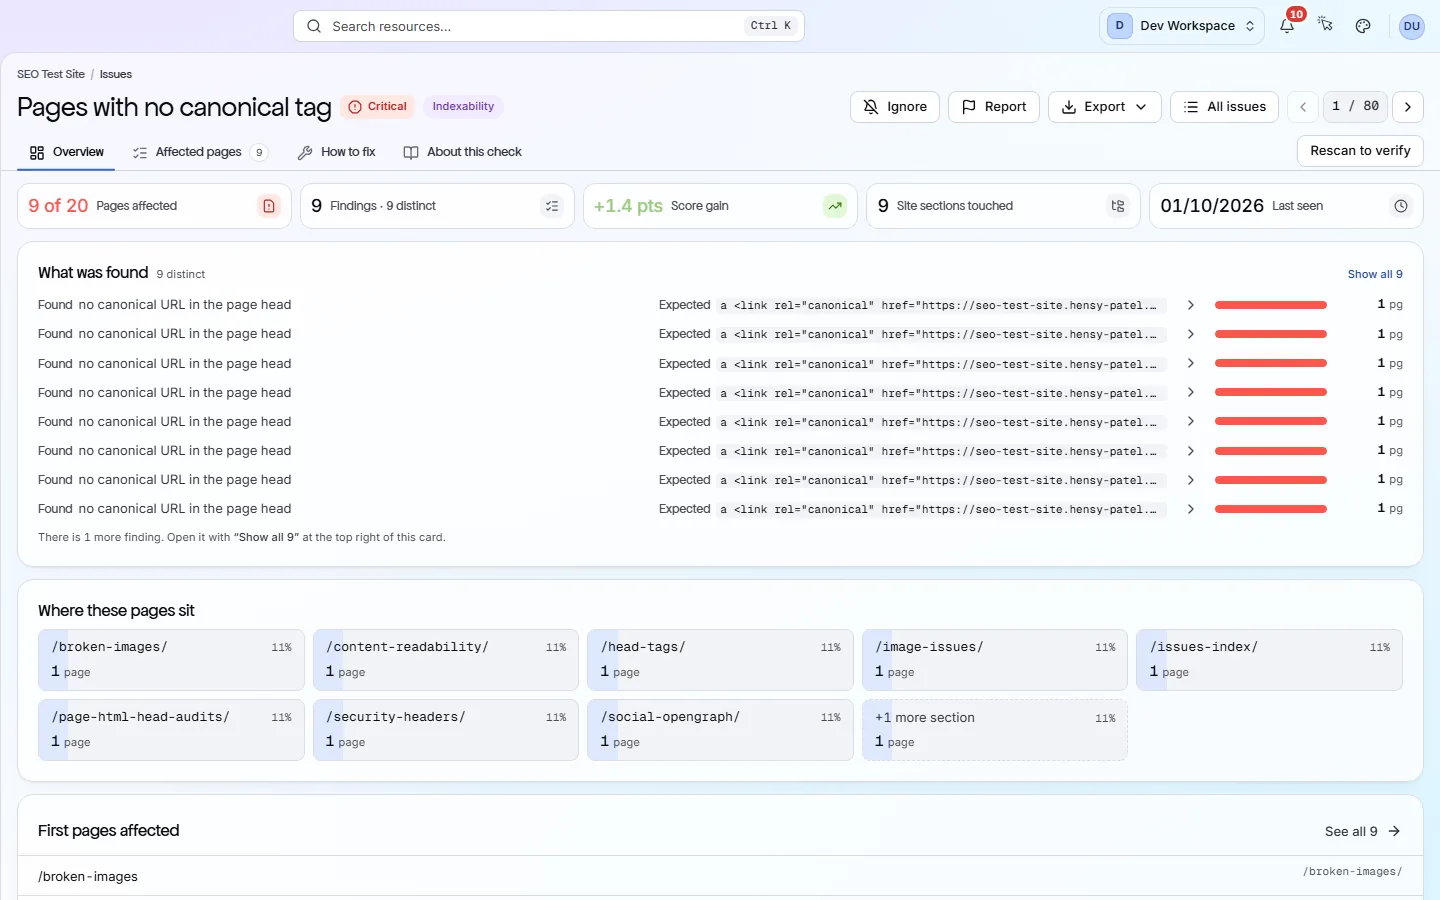This screenshot has height=900, width=1440.
Task: Open the How to fix tab
Action: 336,152
